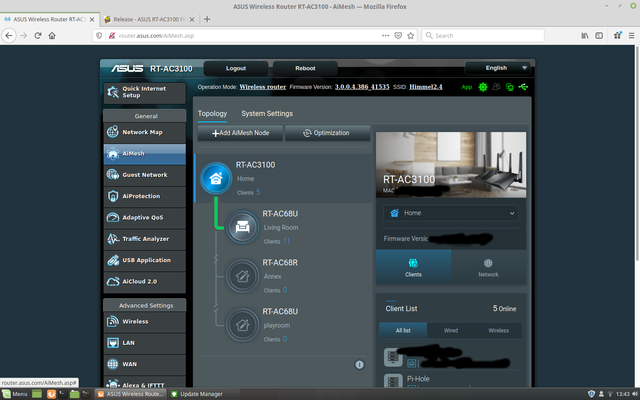Expand the Home location dropdown
Image resolution: width=640 pixels, height=400 pixels.
click(x=451, y=213)
